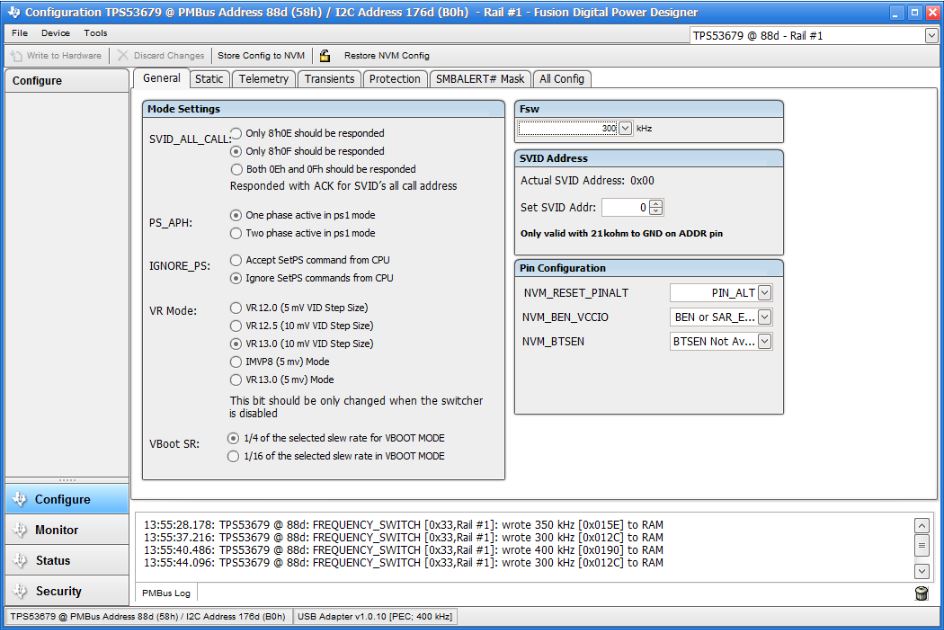Choose Two phase active in ps1 mode
The height and width of the screenshot is (630, 944).
coord(236,233)
